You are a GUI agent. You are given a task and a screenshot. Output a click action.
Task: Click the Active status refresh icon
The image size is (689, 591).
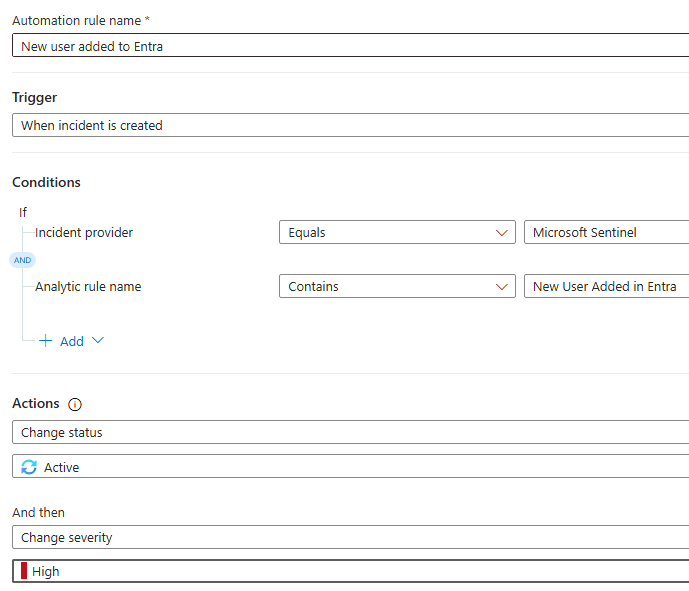pos(29,467)
